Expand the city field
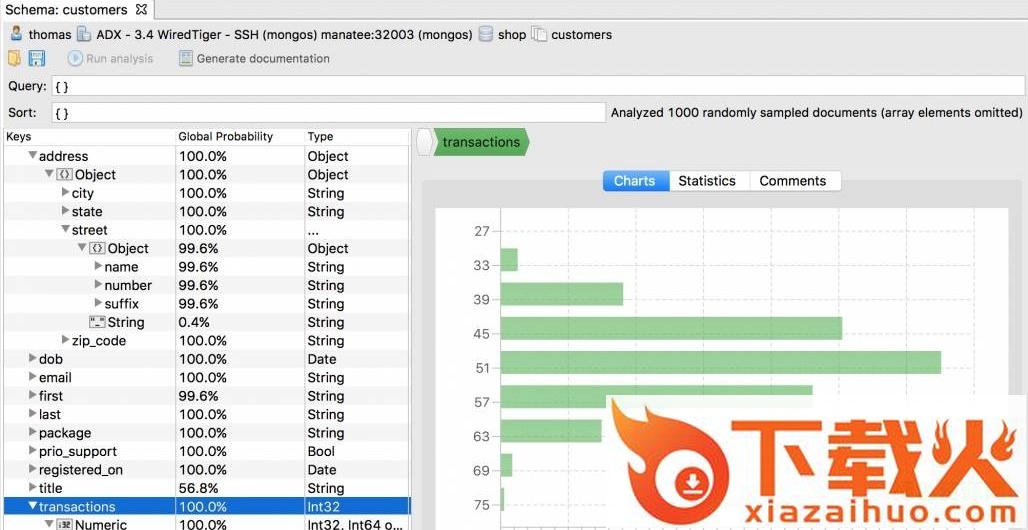Viewport: 1028px width, 530px height. pyautogui.click(x=65, y=193)
